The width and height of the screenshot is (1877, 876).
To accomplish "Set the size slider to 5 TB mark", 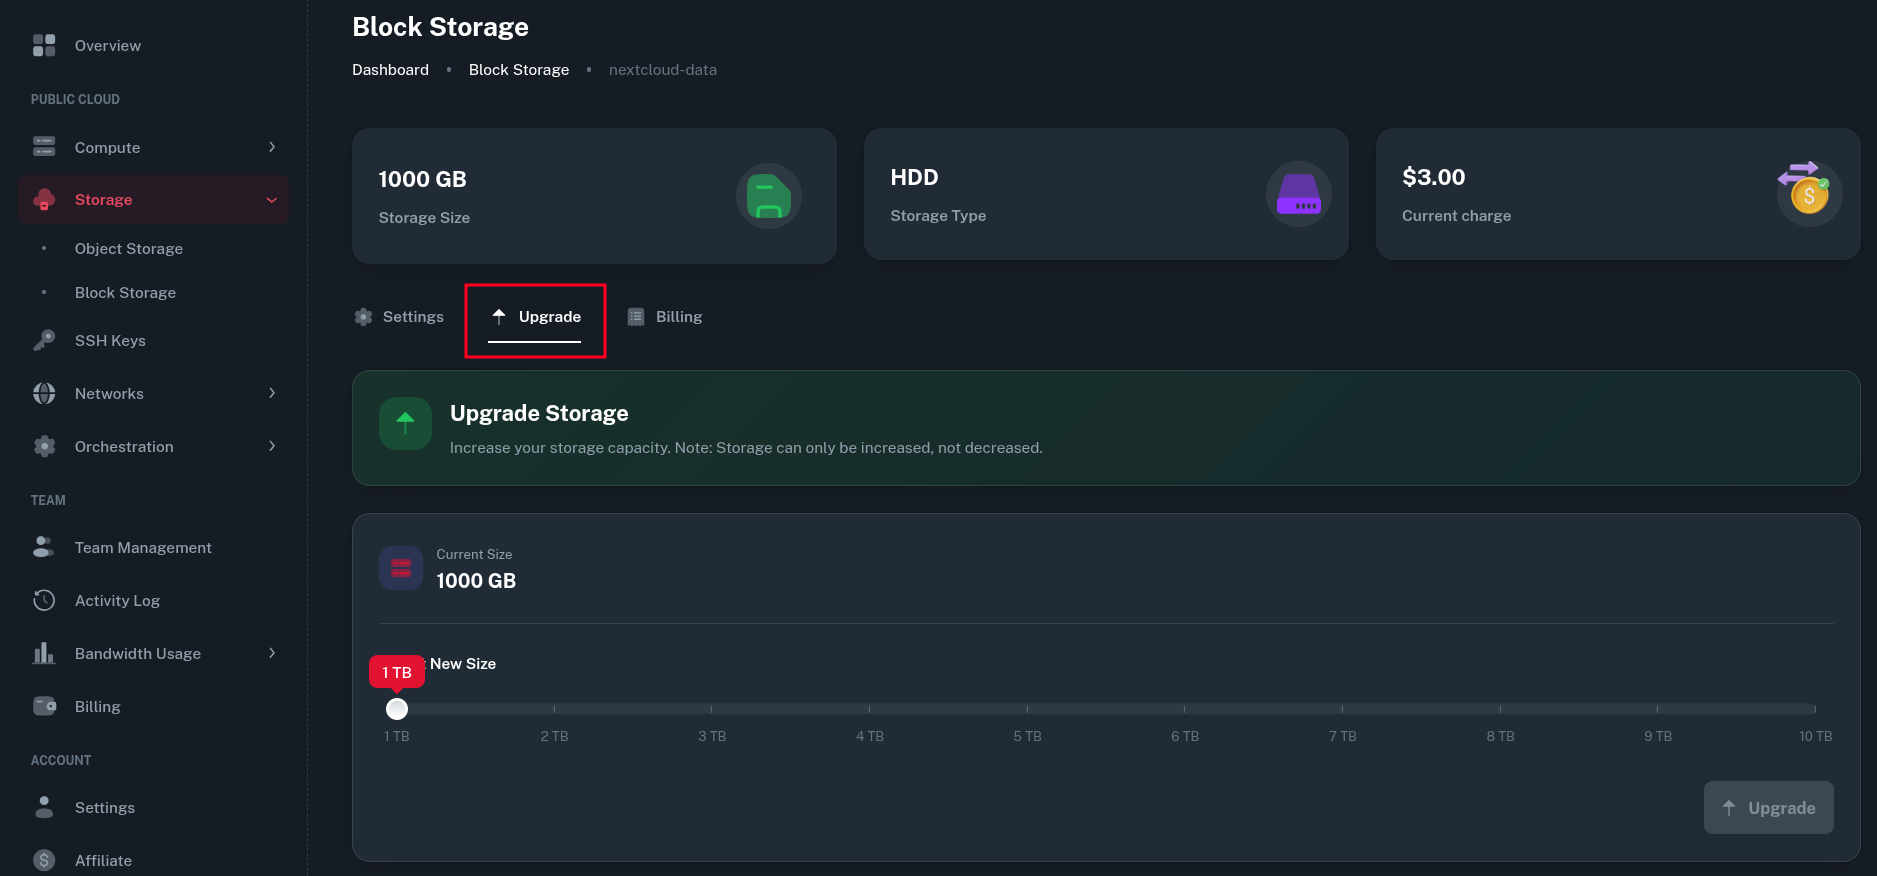I will [x=1027, y=709].
